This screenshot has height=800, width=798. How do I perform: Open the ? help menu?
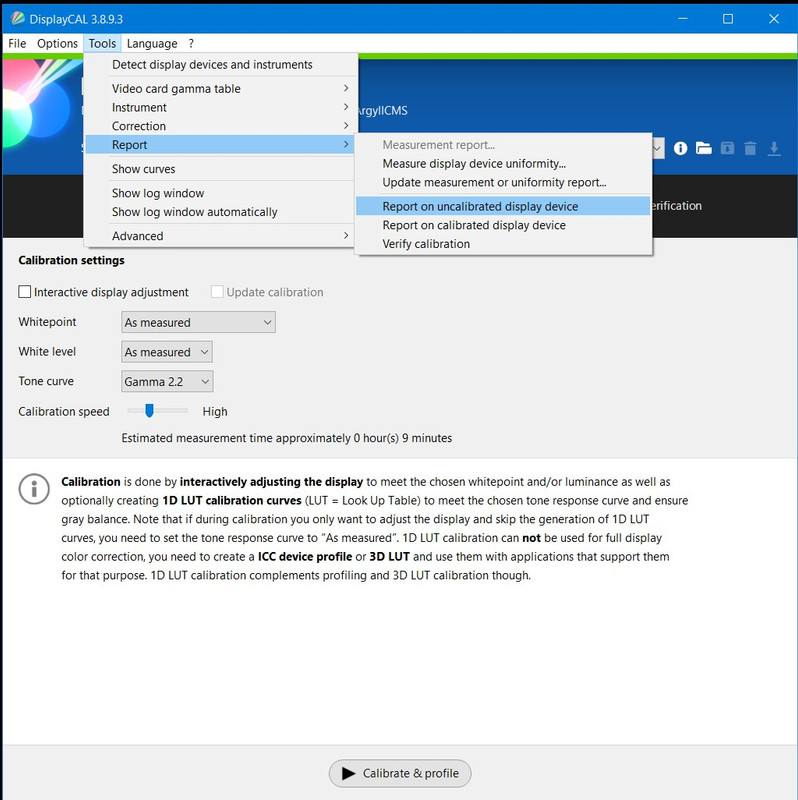coord(191,43)
